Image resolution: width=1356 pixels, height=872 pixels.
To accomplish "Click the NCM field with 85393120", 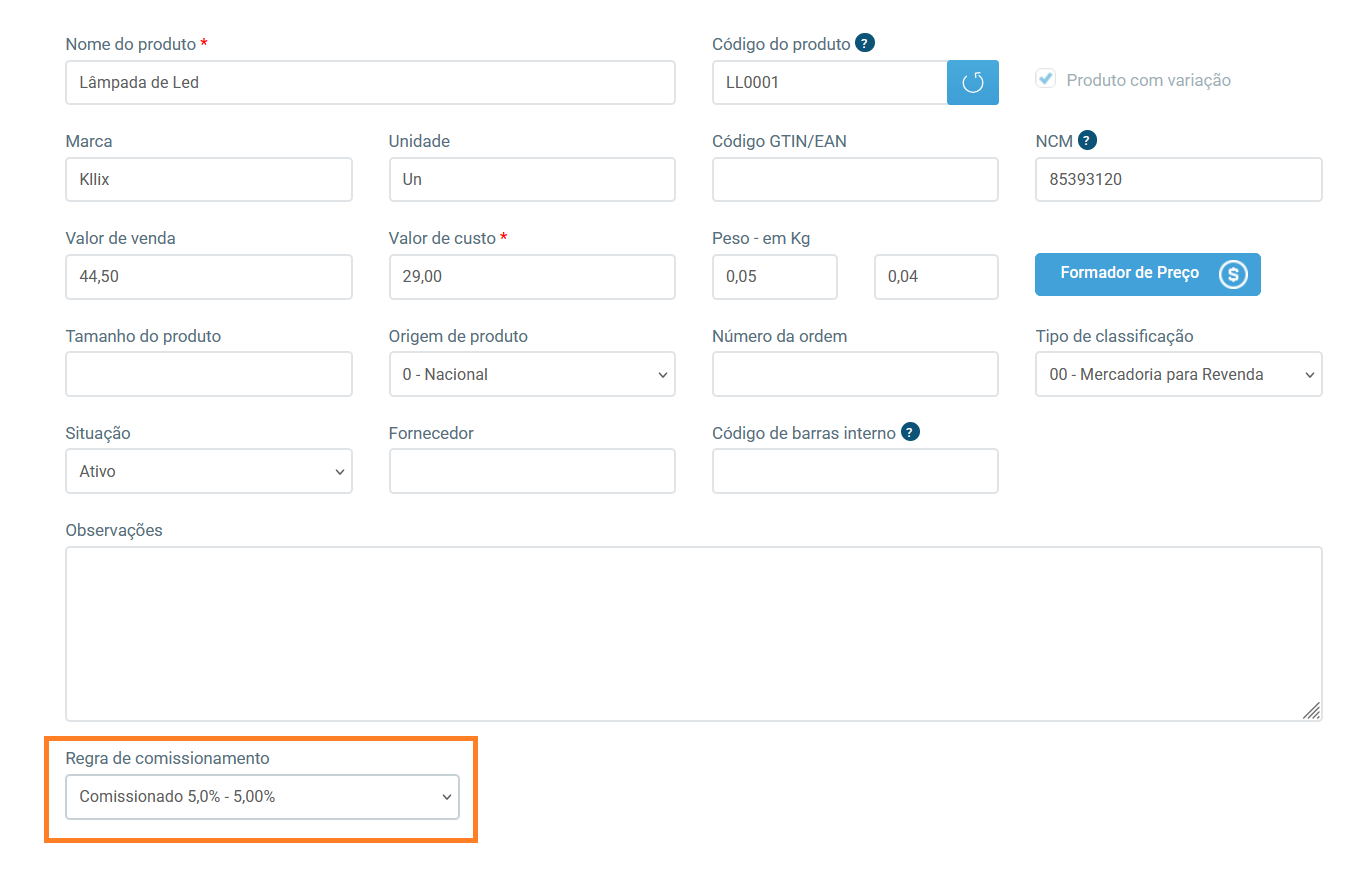I will [x=1178, y=180].
